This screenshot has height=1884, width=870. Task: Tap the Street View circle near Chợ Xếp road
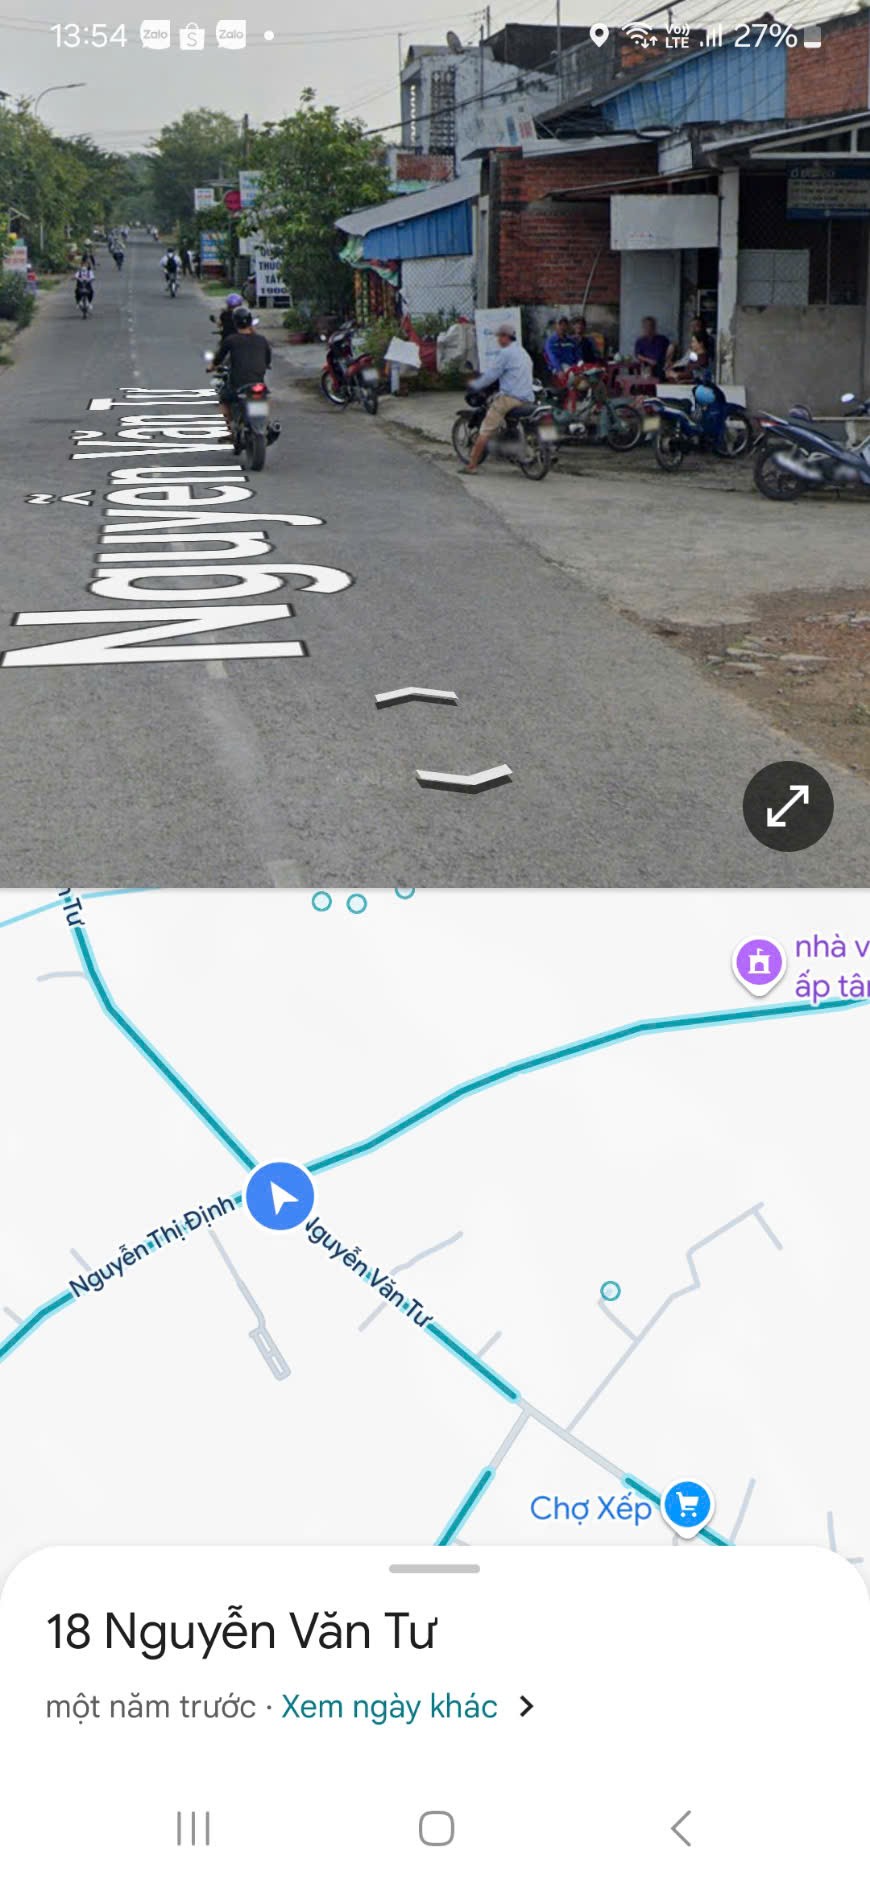click(x=610, y=1291)
